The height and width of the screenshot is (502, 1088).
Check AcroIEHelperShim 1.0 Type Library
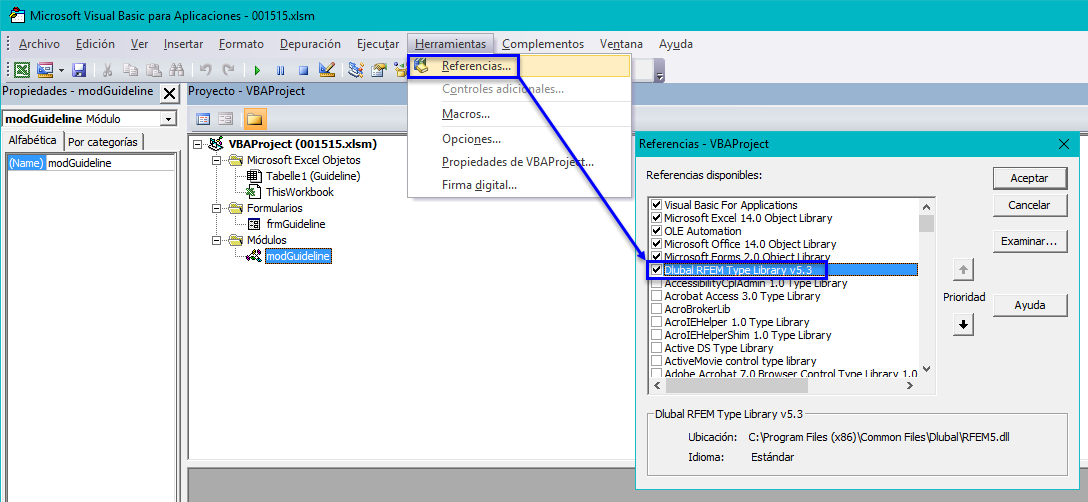pos(656,335)
